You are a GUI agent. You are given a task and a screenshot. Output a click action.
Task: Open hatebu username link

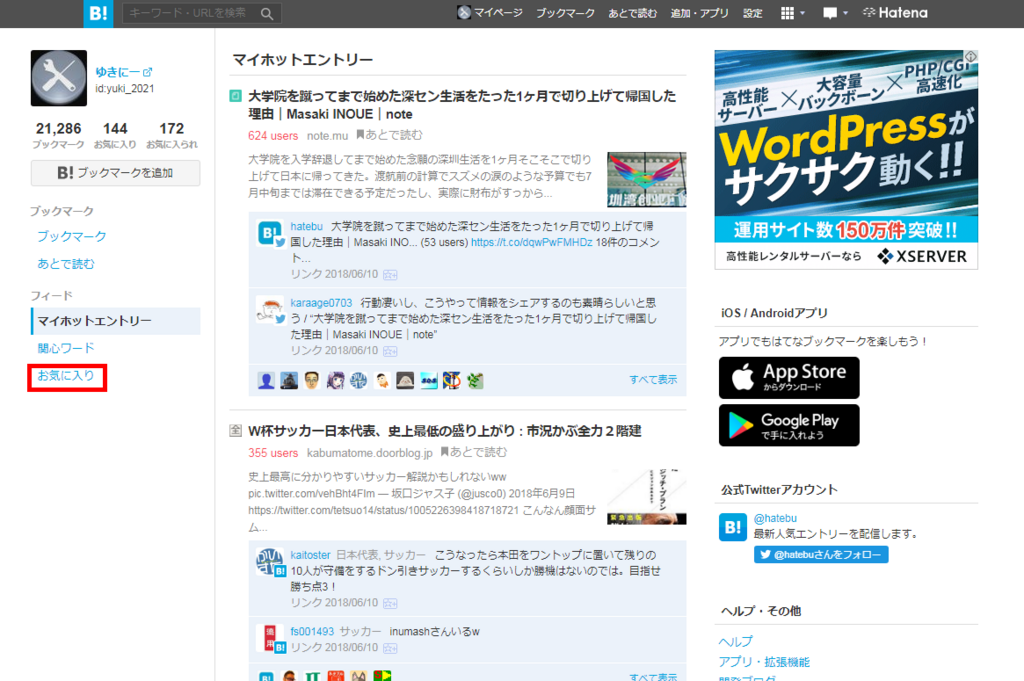tap(306, 227)
